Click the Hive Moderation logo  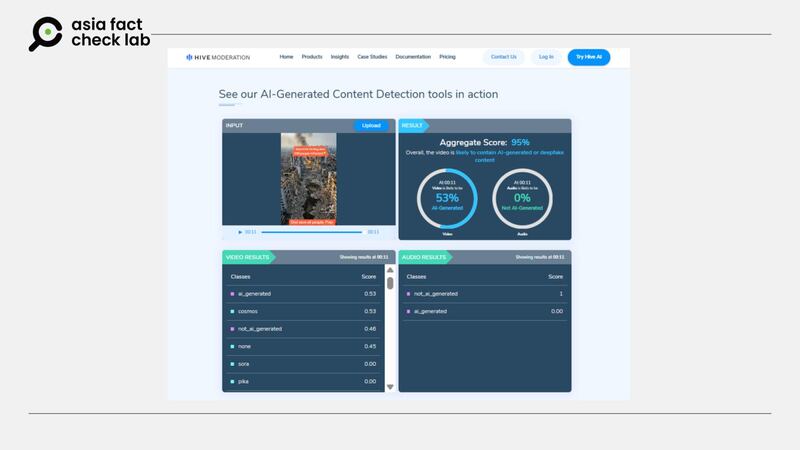[217, 57]
